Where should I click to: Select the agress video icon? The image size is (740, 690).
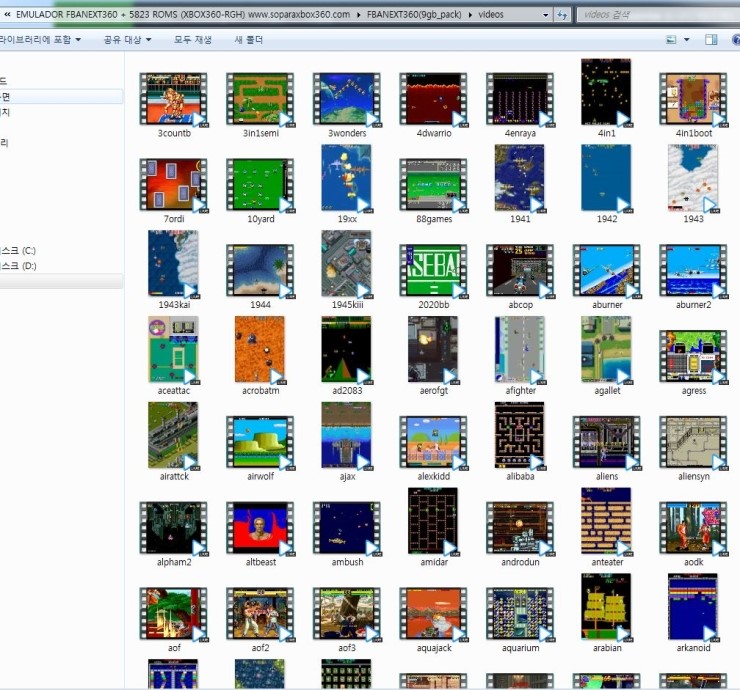693,357
